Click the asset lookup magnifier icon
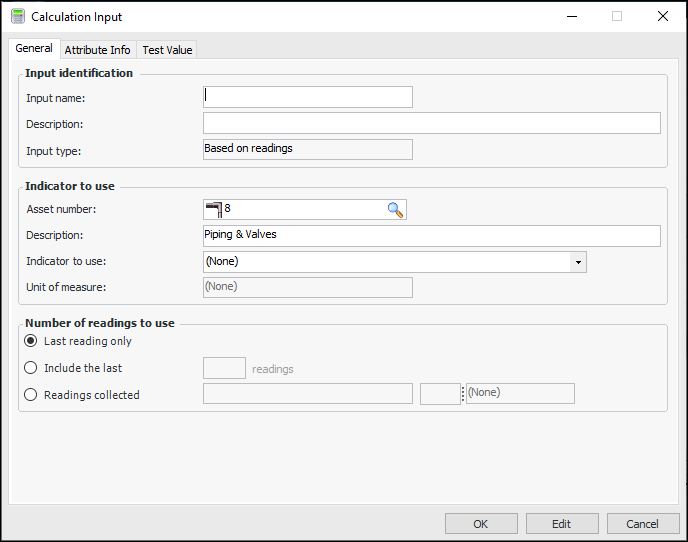Viewport: 688px width, 542px height. (x=395, y=209)
